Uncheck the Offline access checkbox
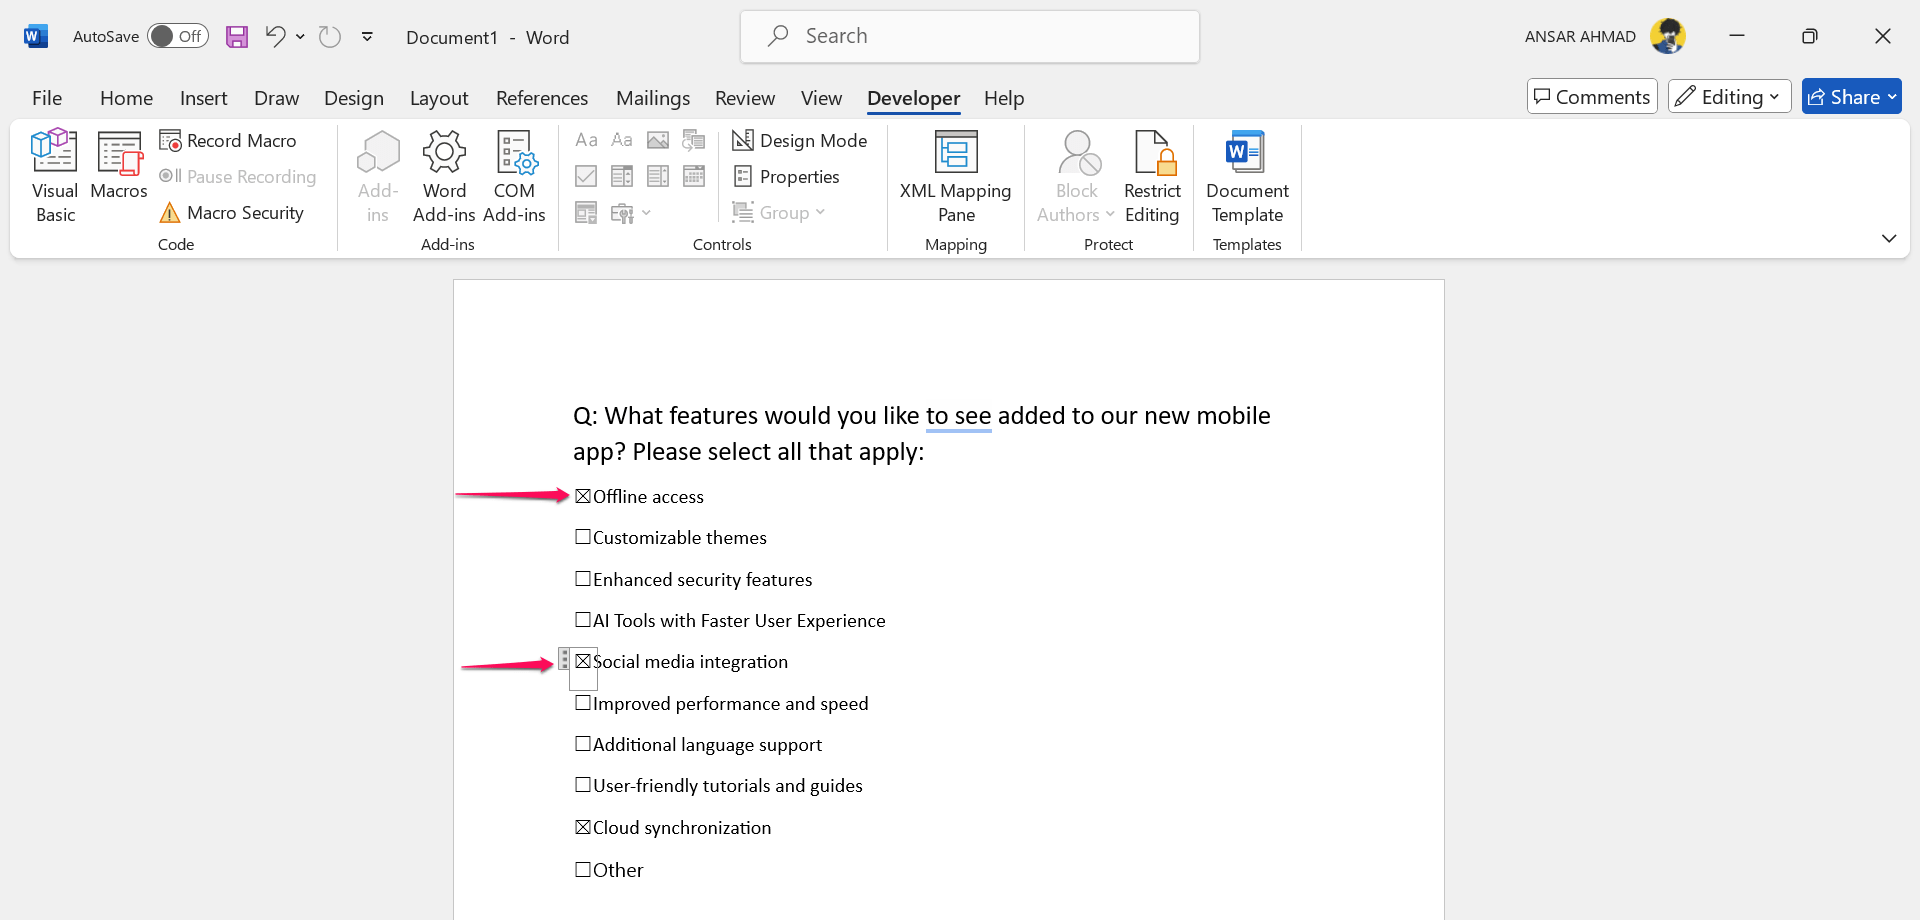This screenshot has width=1920, height=920. (x=583, y=496)
